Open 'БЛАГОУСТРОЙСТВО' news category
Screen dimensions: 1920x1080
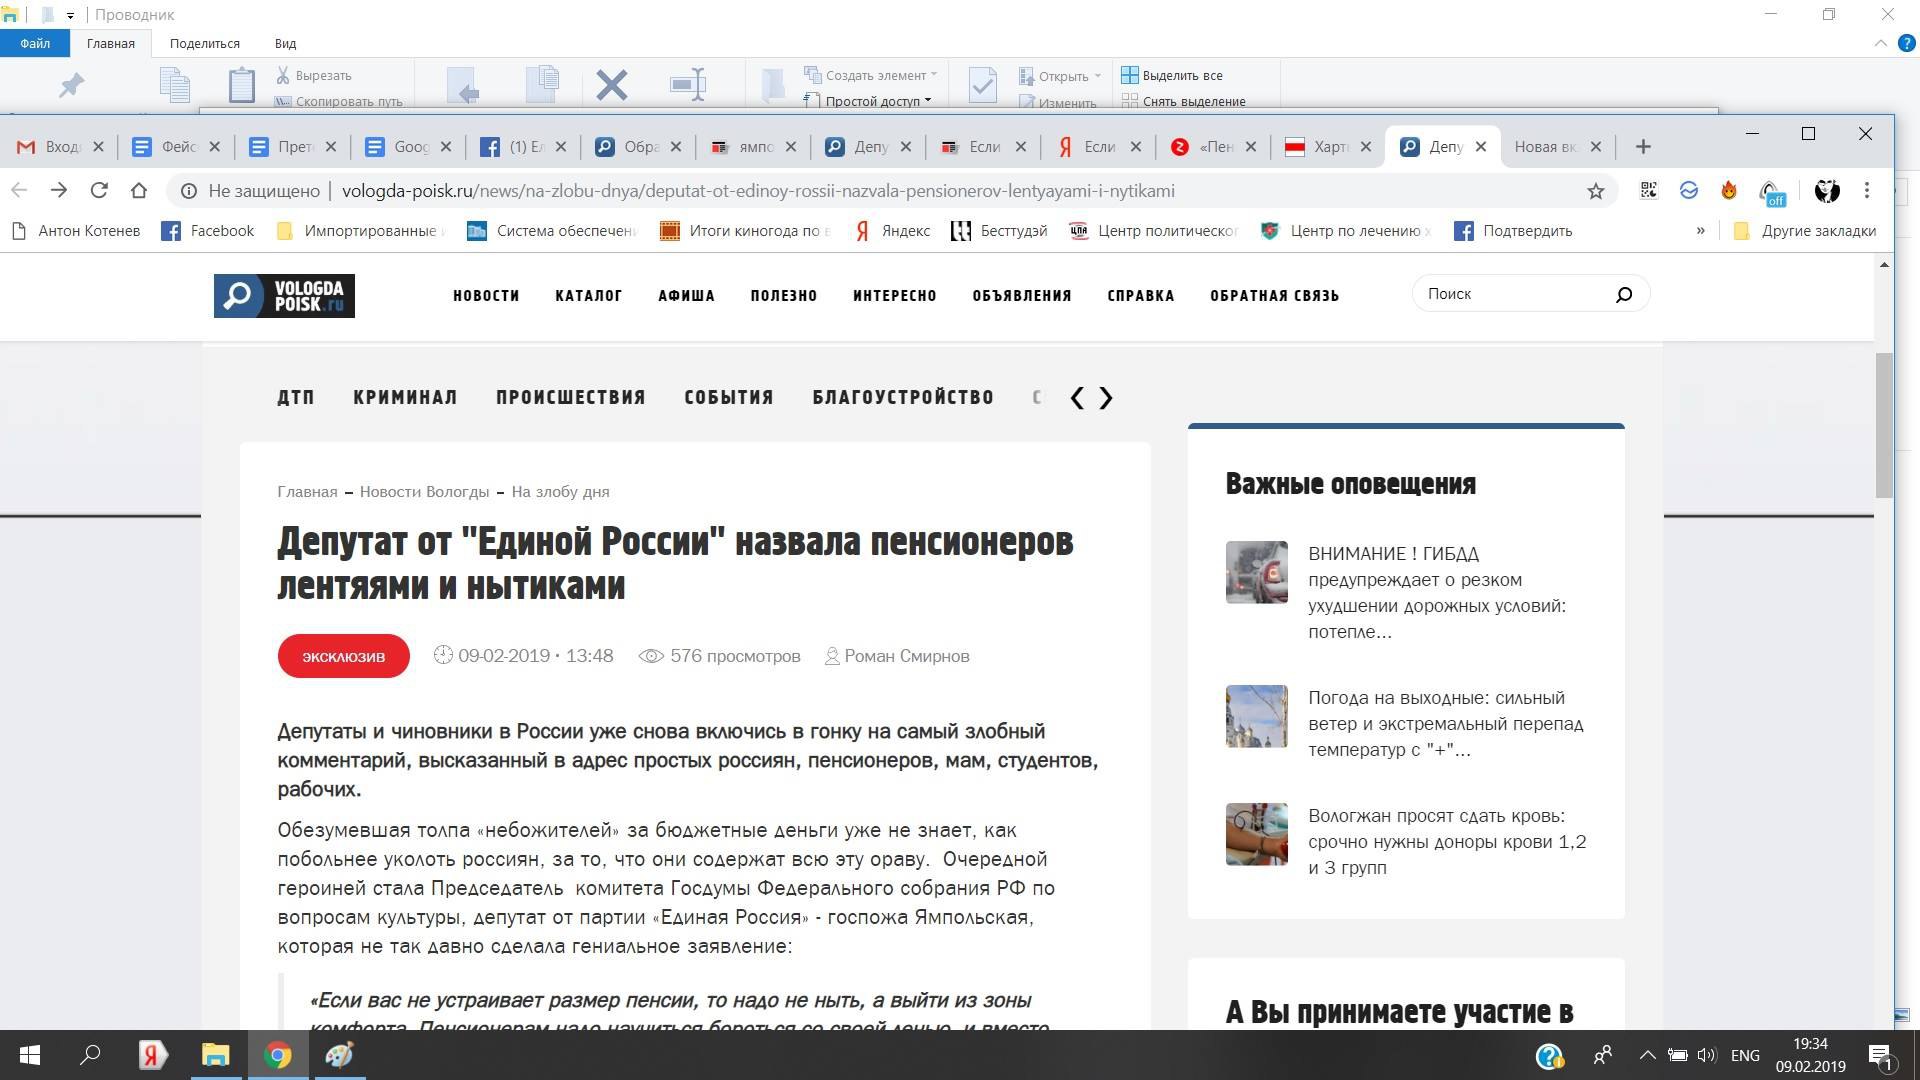[903, 398]
